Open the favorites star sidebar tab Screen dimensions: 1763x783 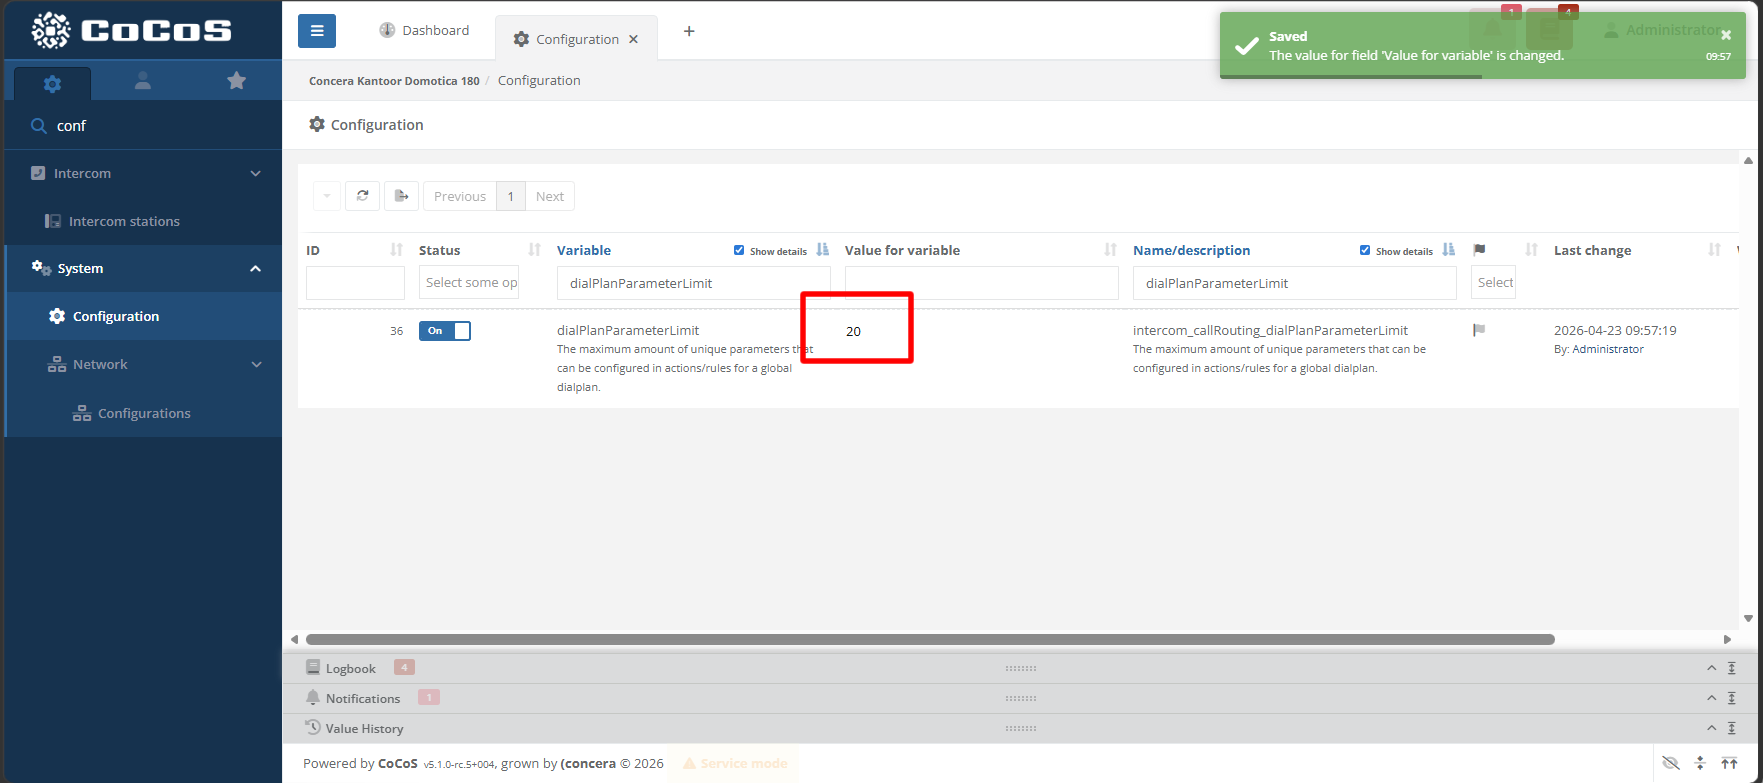236,81
